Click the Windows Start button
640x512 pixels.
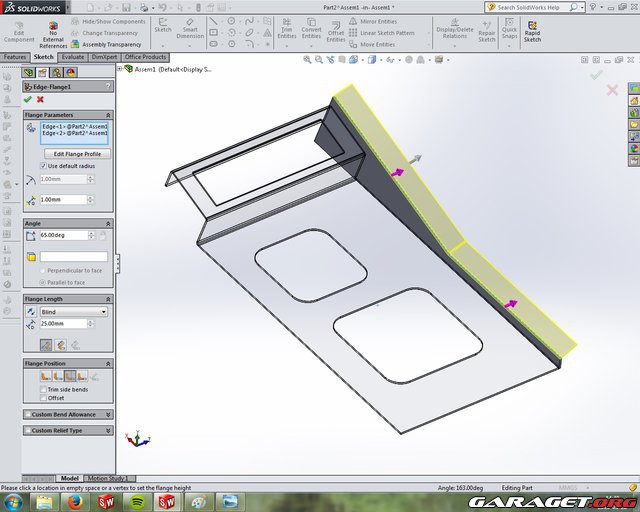click(x=12, y=501)
